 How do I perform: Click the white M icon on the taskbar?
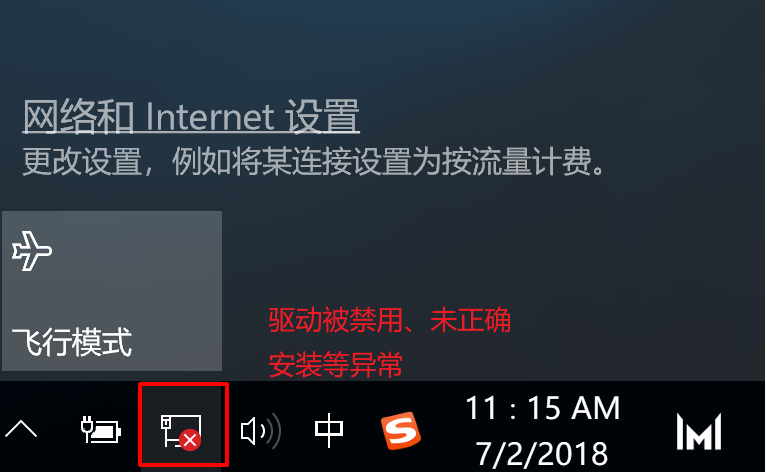tap(699, 431)
